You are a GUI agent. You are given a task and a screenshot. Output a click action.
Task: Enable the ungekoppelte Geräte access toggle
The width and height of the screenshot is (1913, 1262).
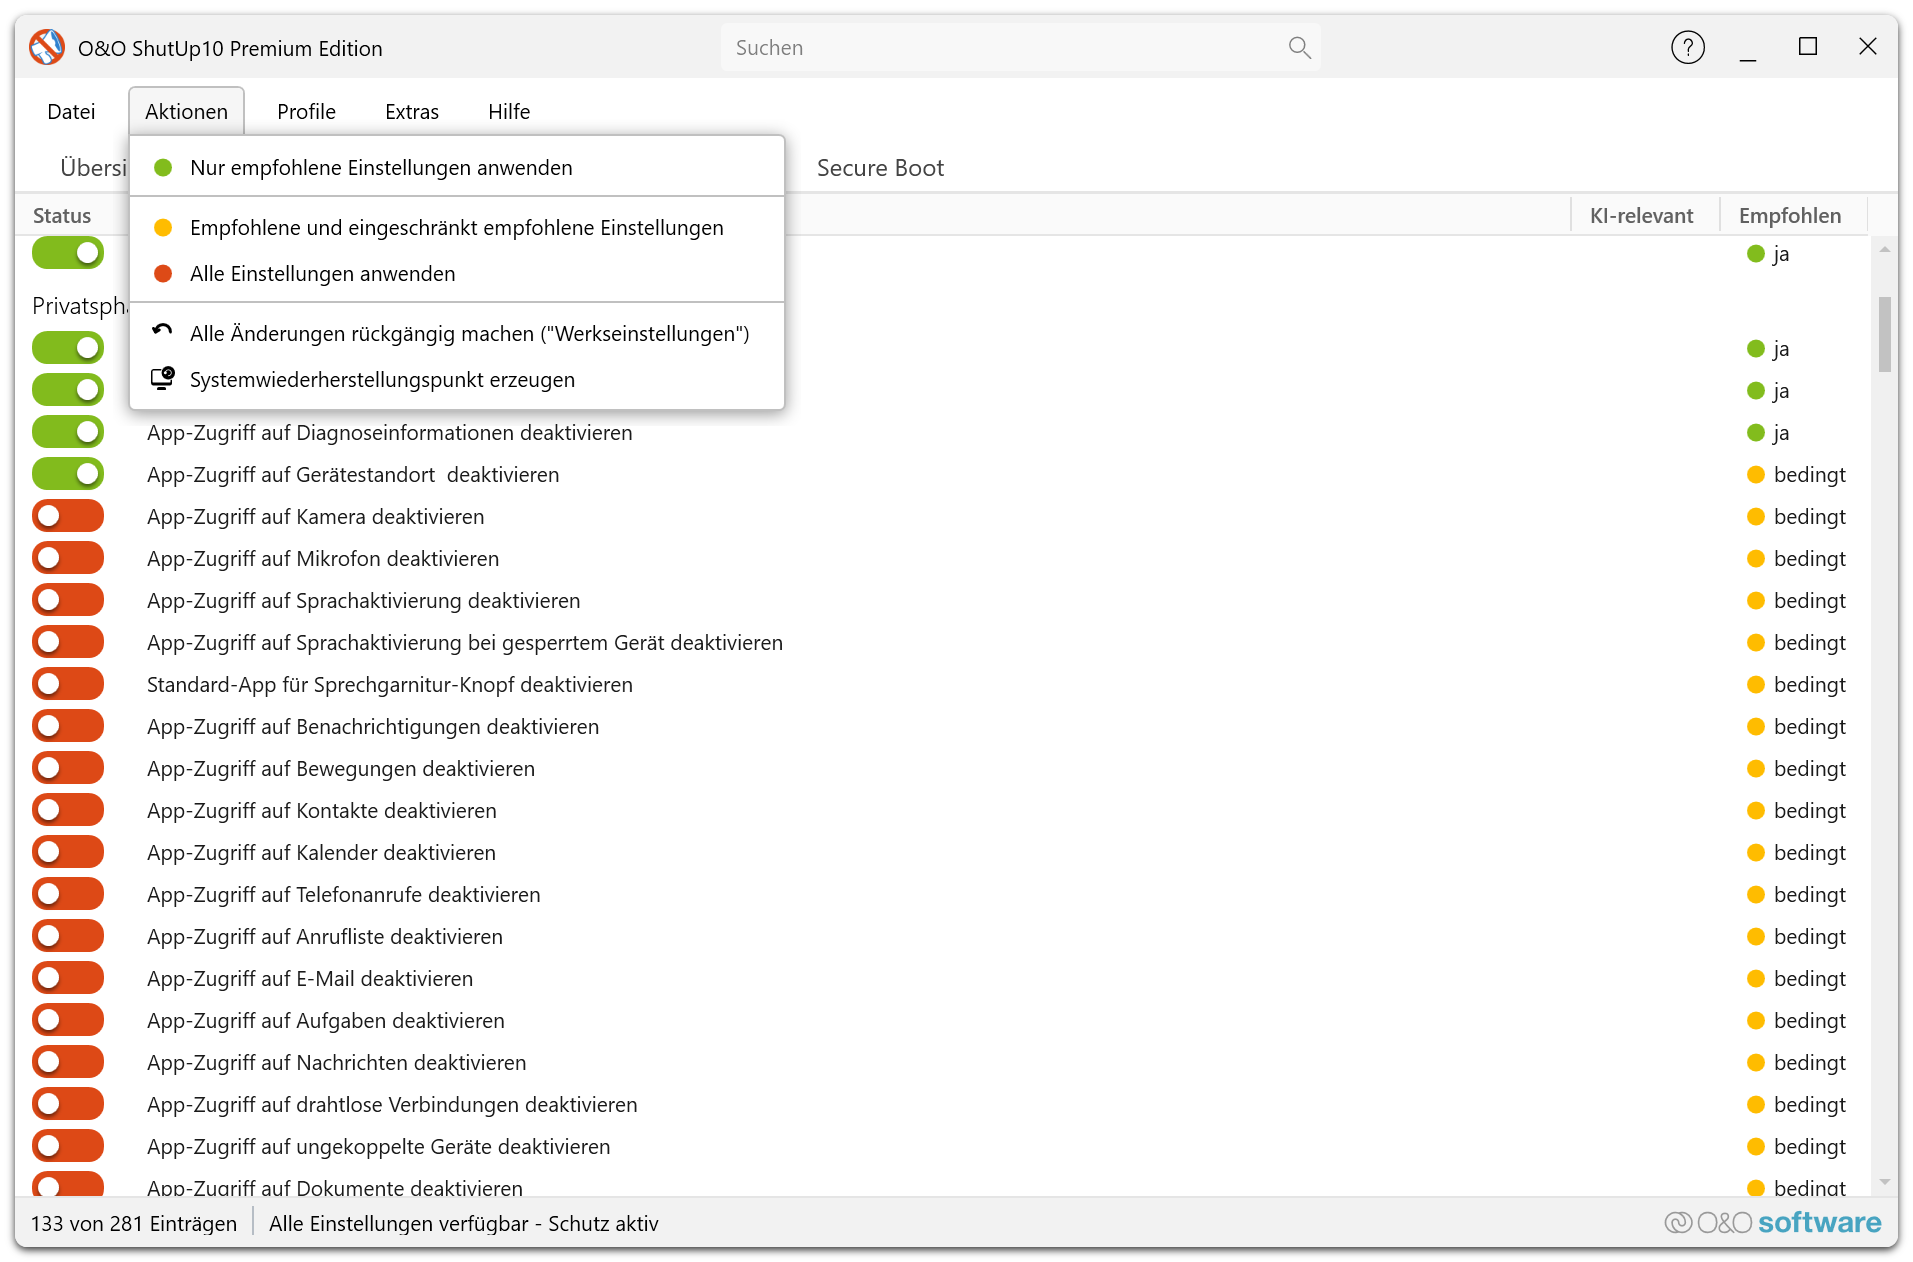coord(68,1146)
